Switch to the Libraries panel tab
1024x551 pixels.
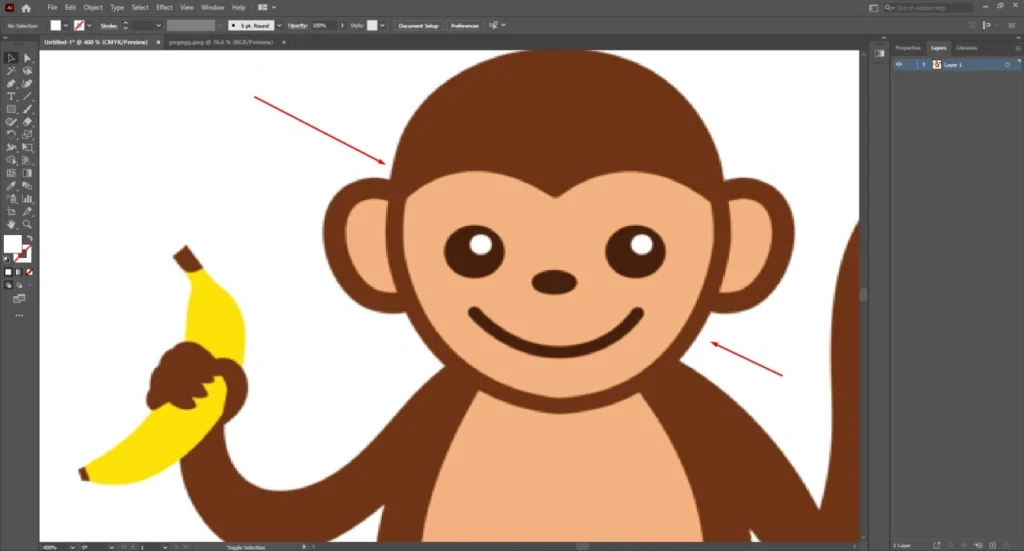click(967, 48)
